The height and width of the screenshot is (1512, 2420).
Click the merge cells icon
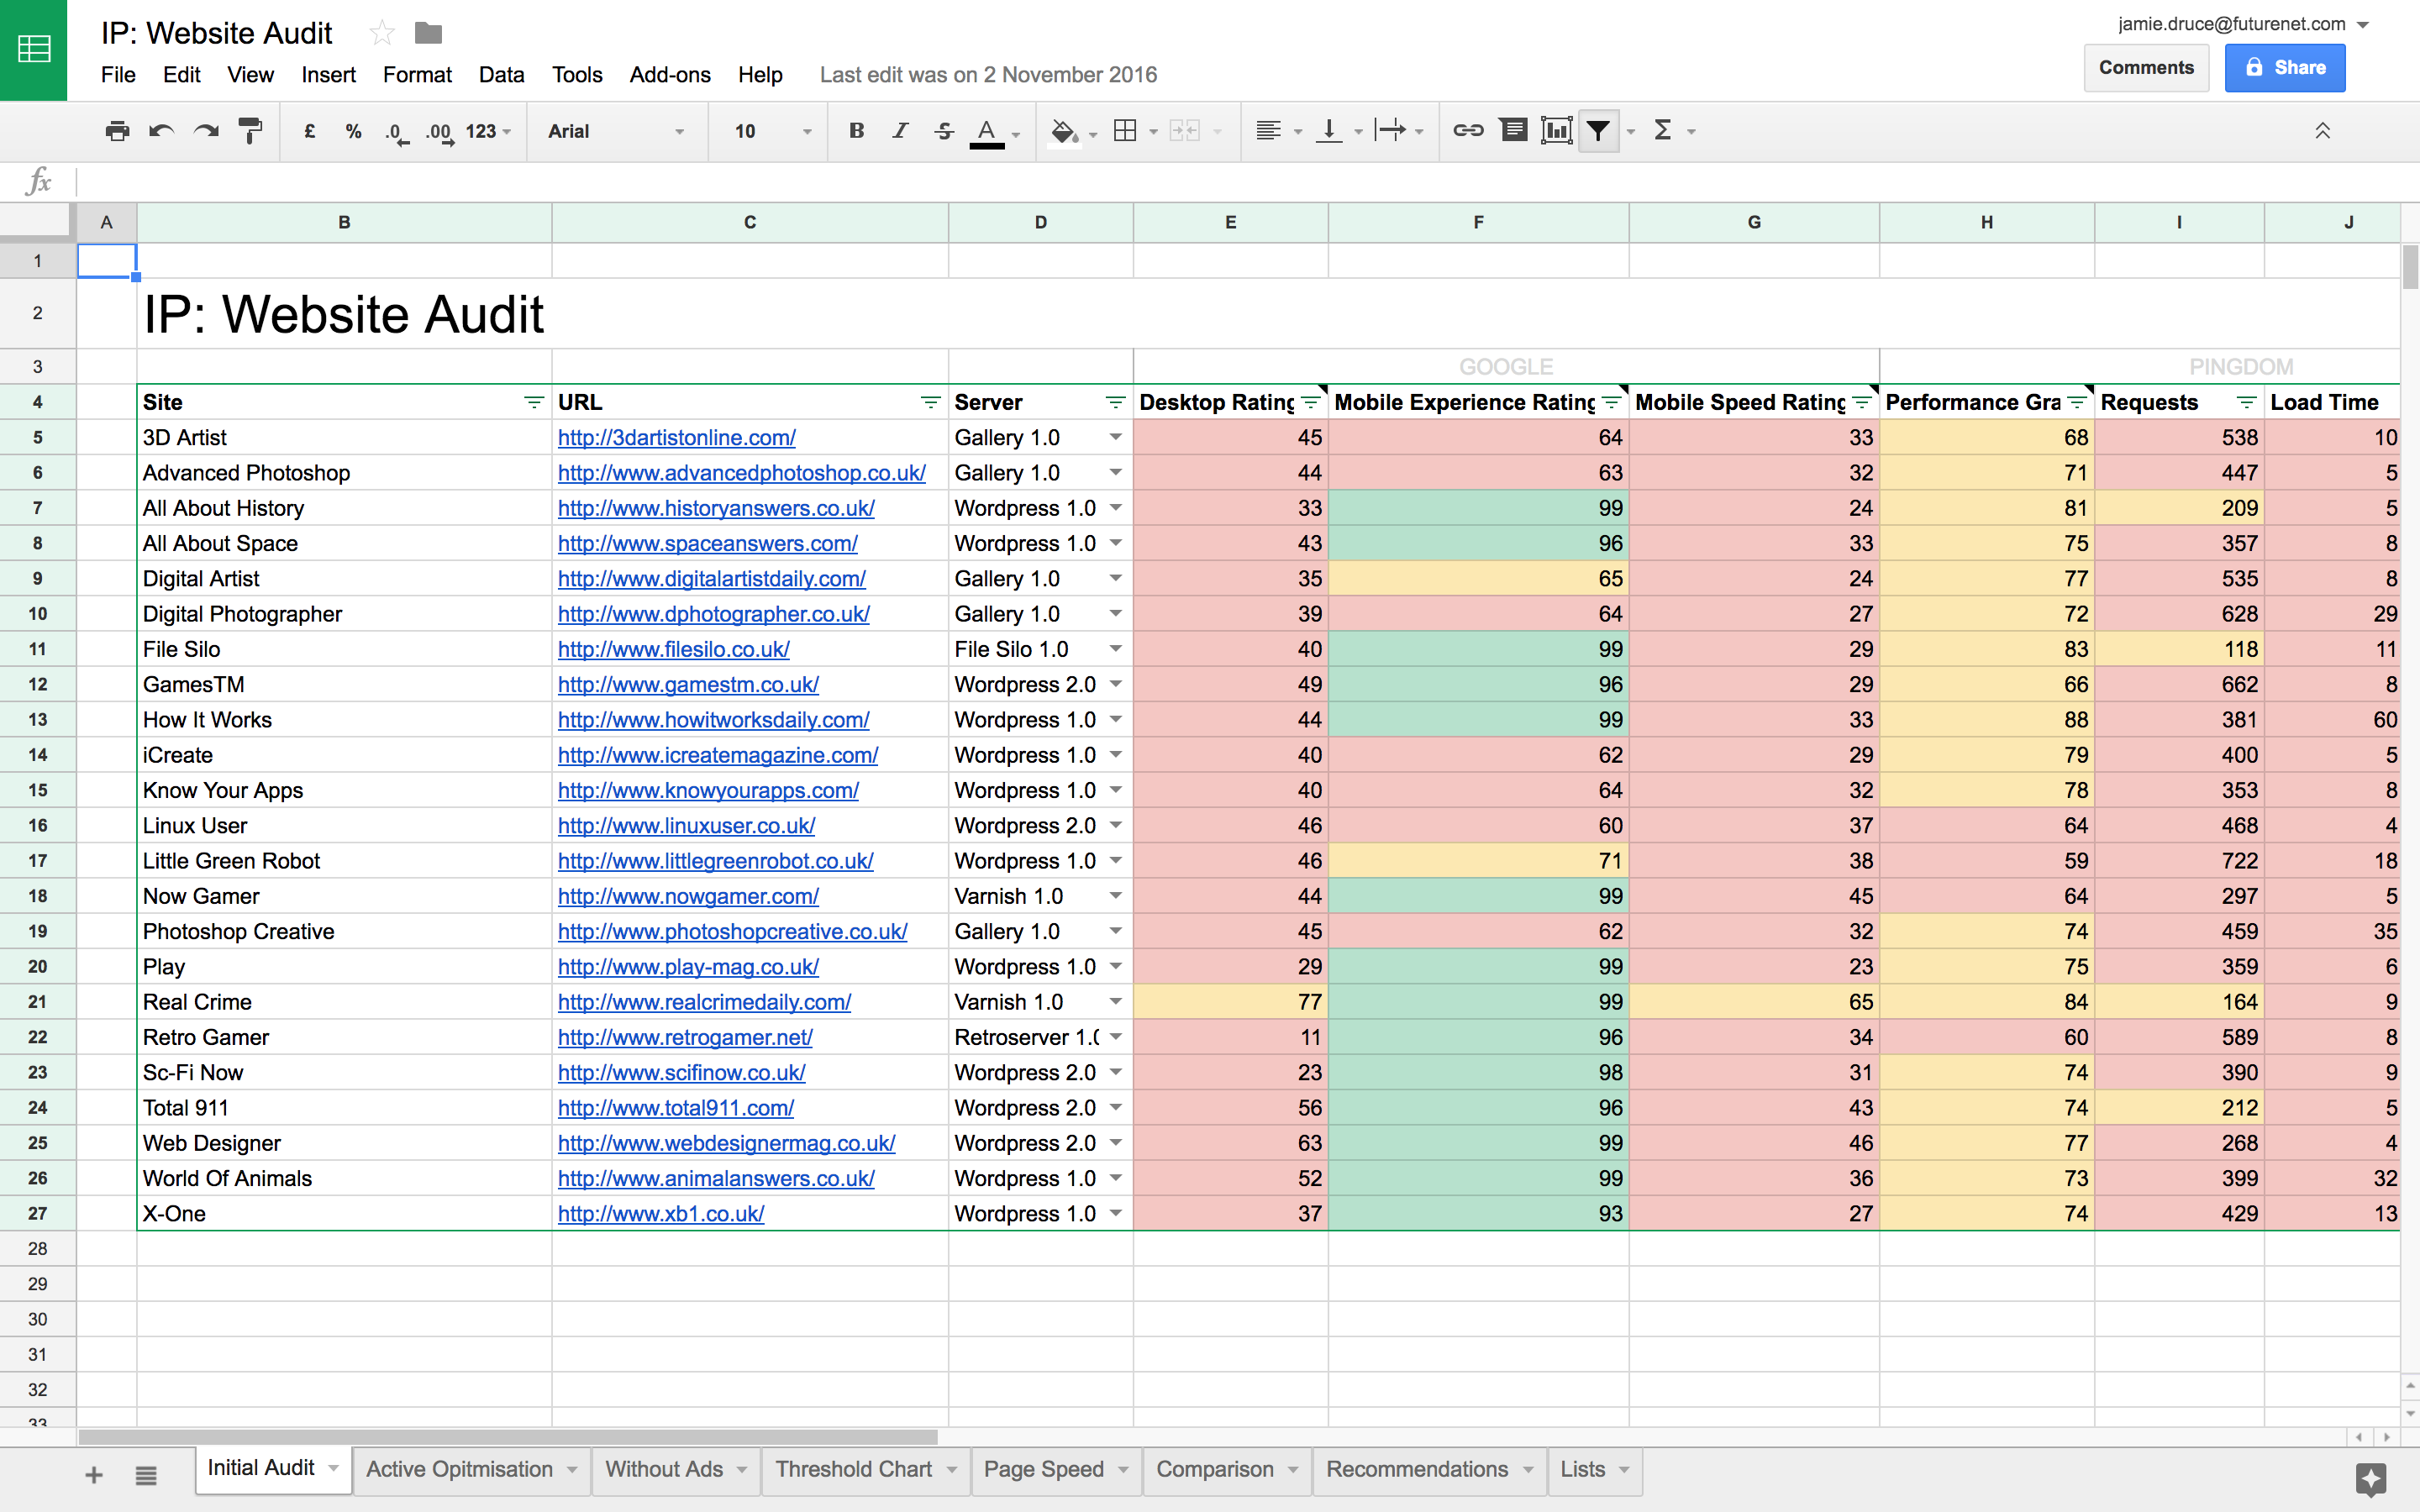1184,130
